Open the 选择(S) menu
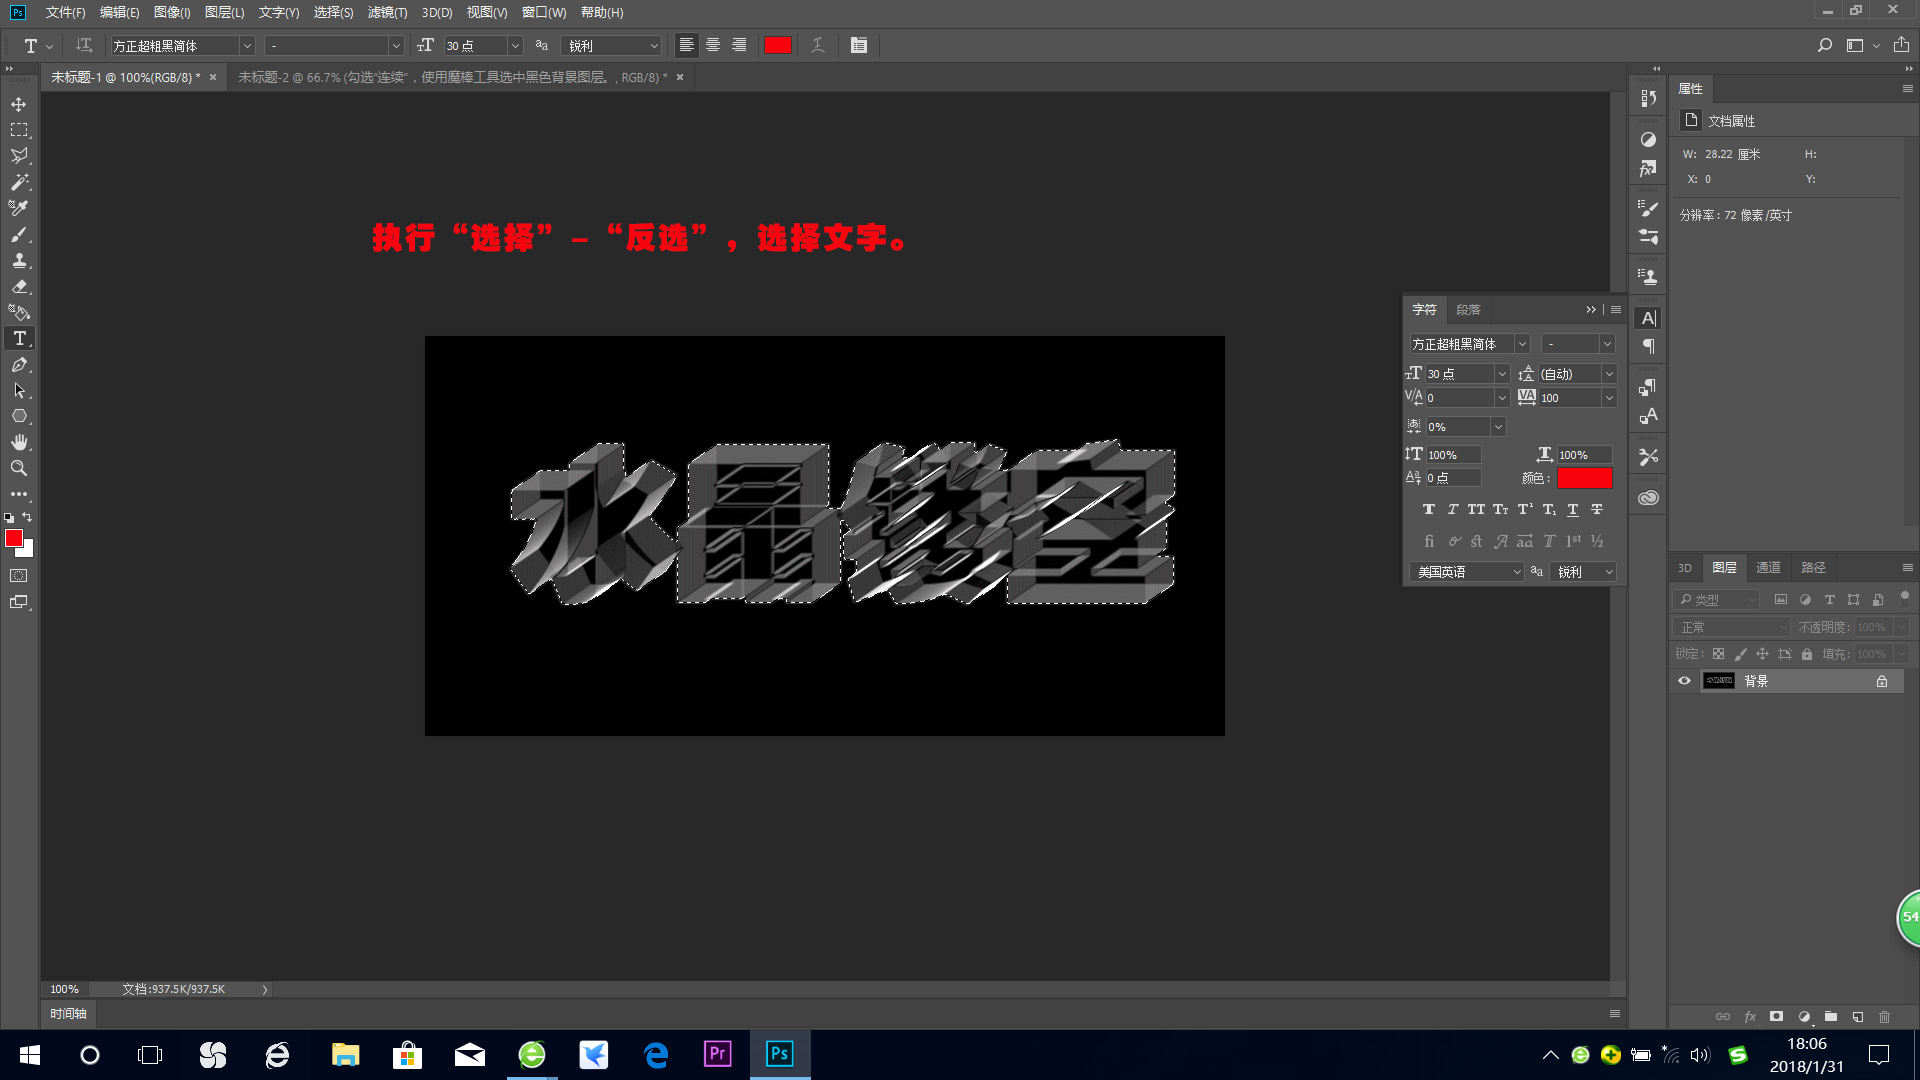The image size is (1920, 1080). coord(333,13)
